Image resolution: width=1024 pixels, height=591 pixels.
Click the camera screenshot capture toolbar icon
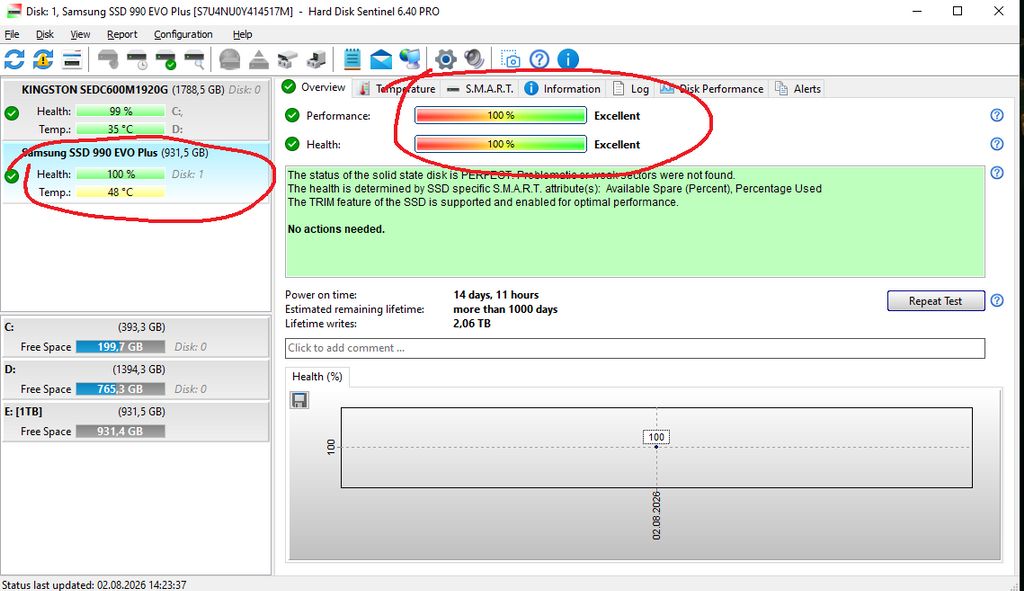point(510,59)
